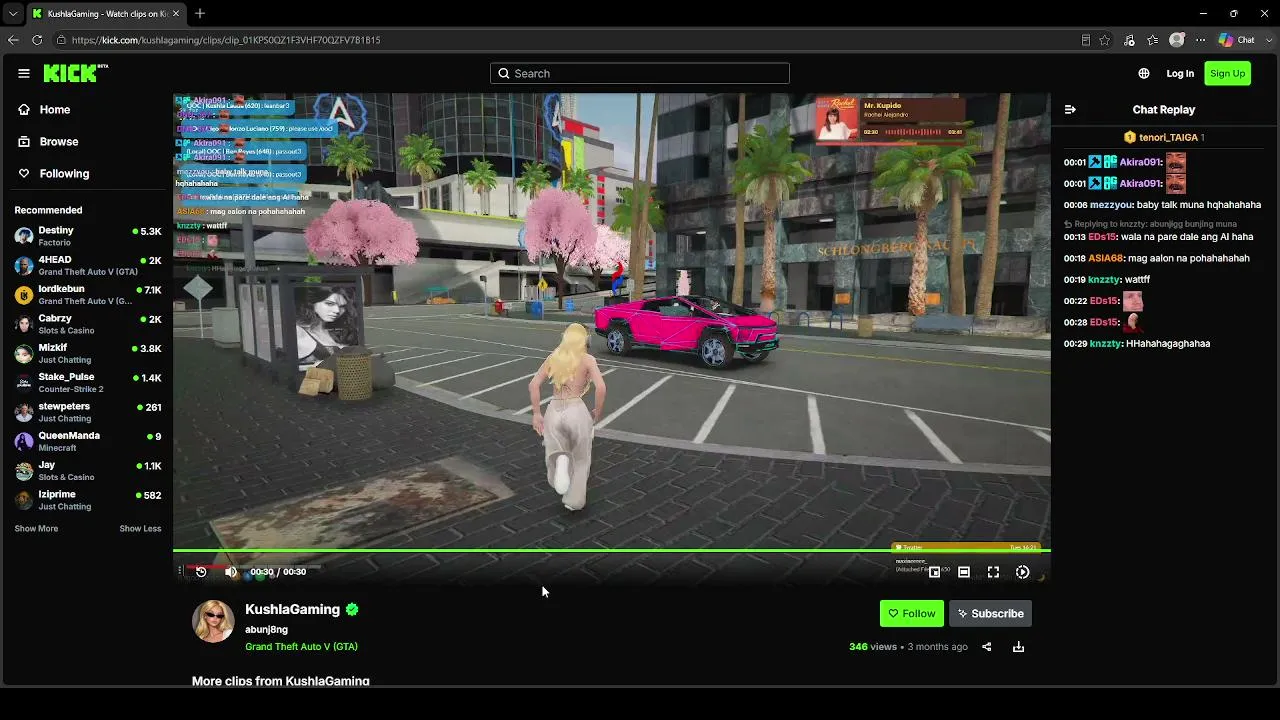Screen dimensions: 1280x720
Task: Open ASIA68's chat message
Action: (x=1157, y=258)
